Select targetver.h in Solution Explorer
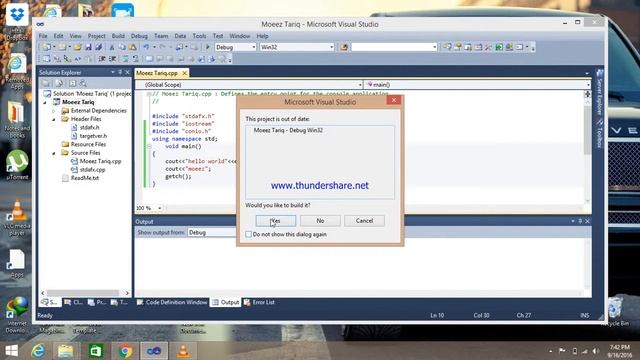This screenshot has width=640, height=360. tap(93, 136)
